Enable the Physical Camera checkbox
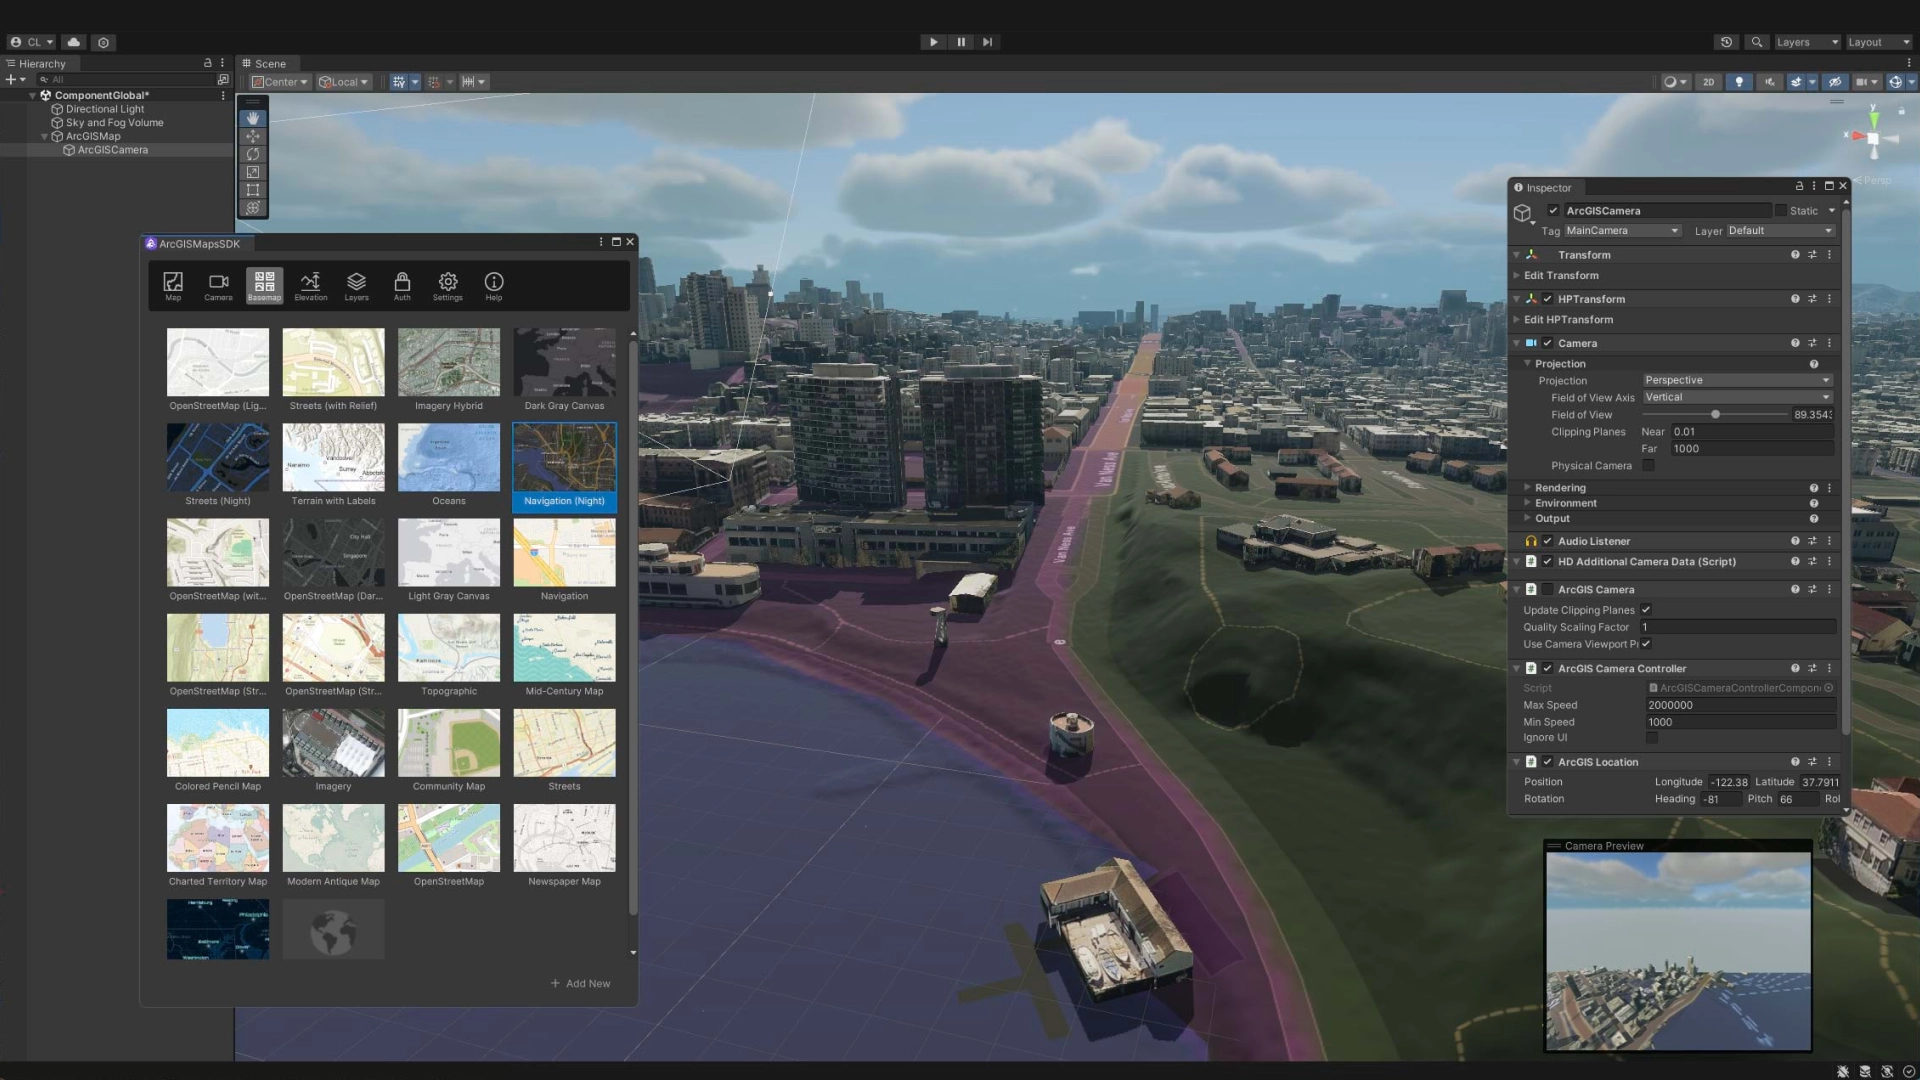1920x1080 pixels. [x=1649, y=465]
